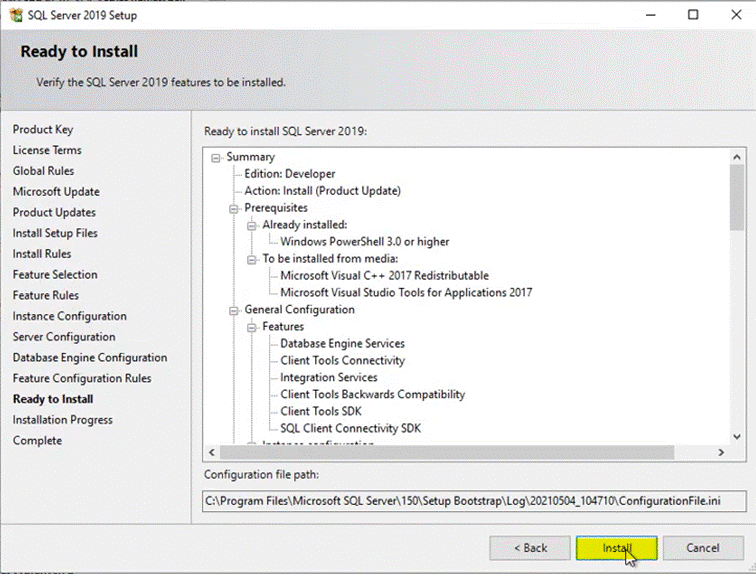Click the vertical scrollbar thumb in summary
The height and width of the screenshot is (574, 756).
(x=737, y=198)
